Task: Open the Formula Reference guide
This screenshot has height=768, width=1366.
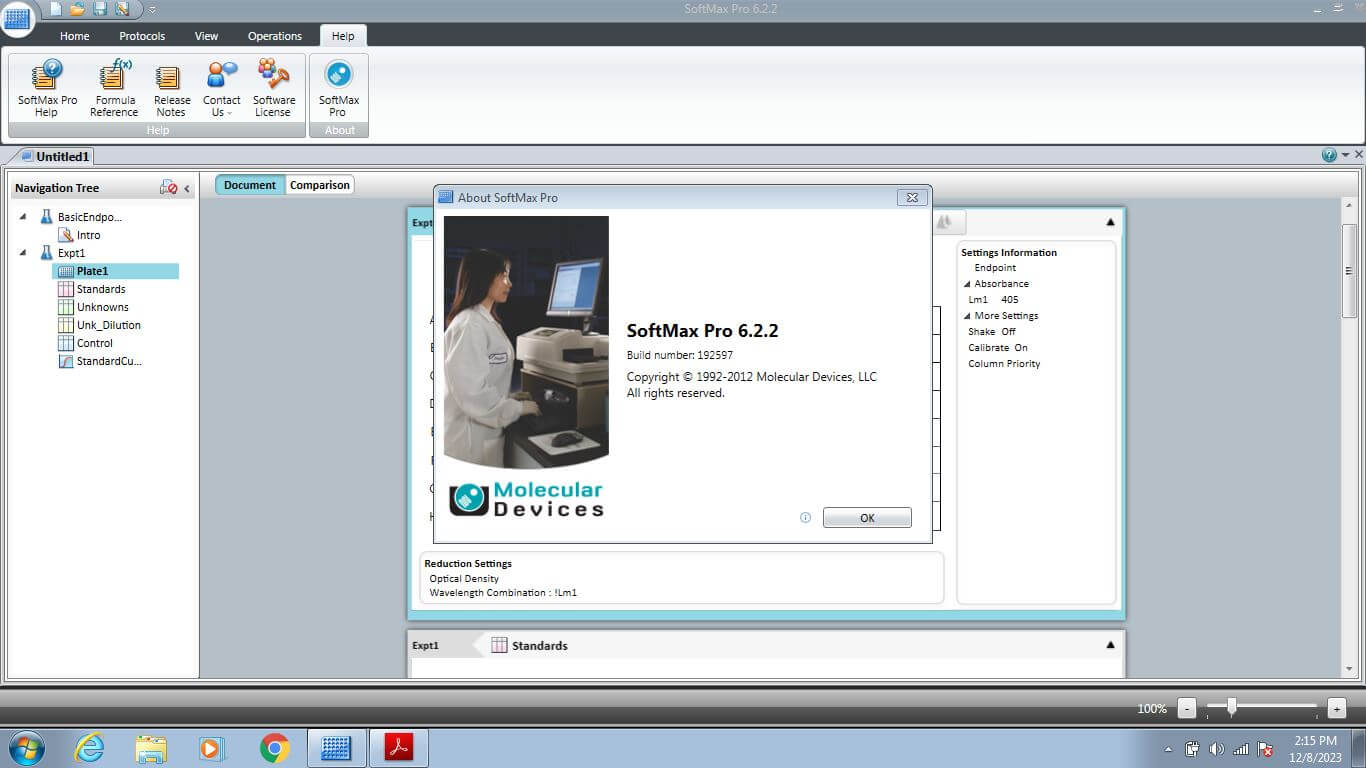Action: tap(115, 88)
